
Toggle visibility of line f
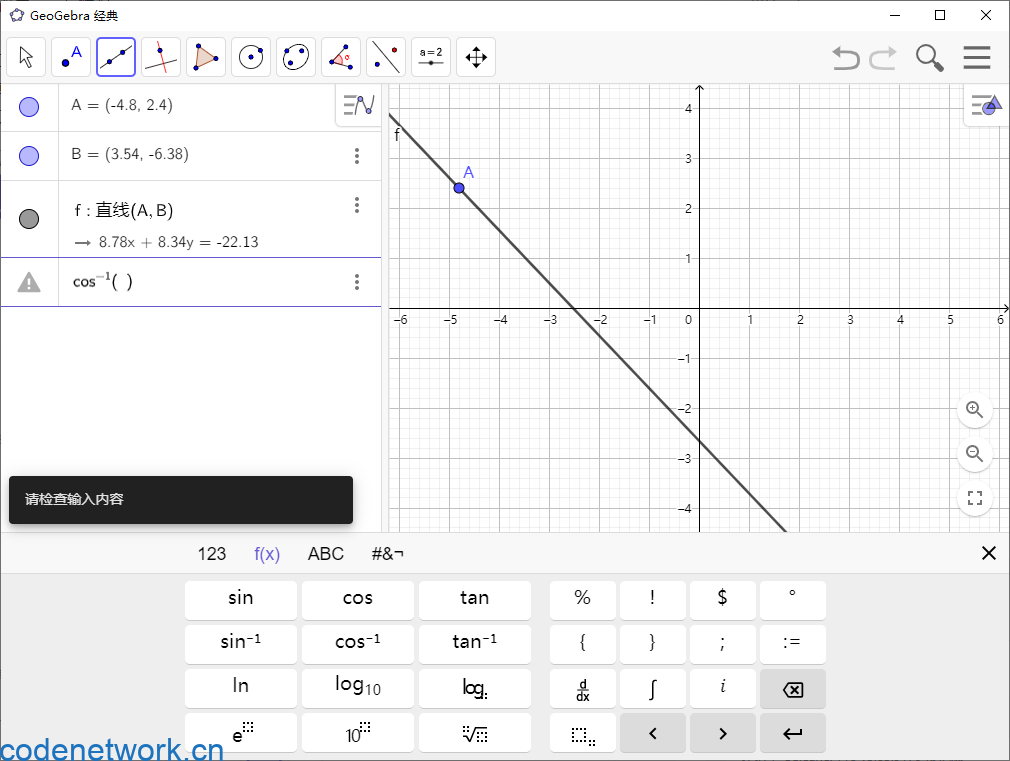coord(29,219)
